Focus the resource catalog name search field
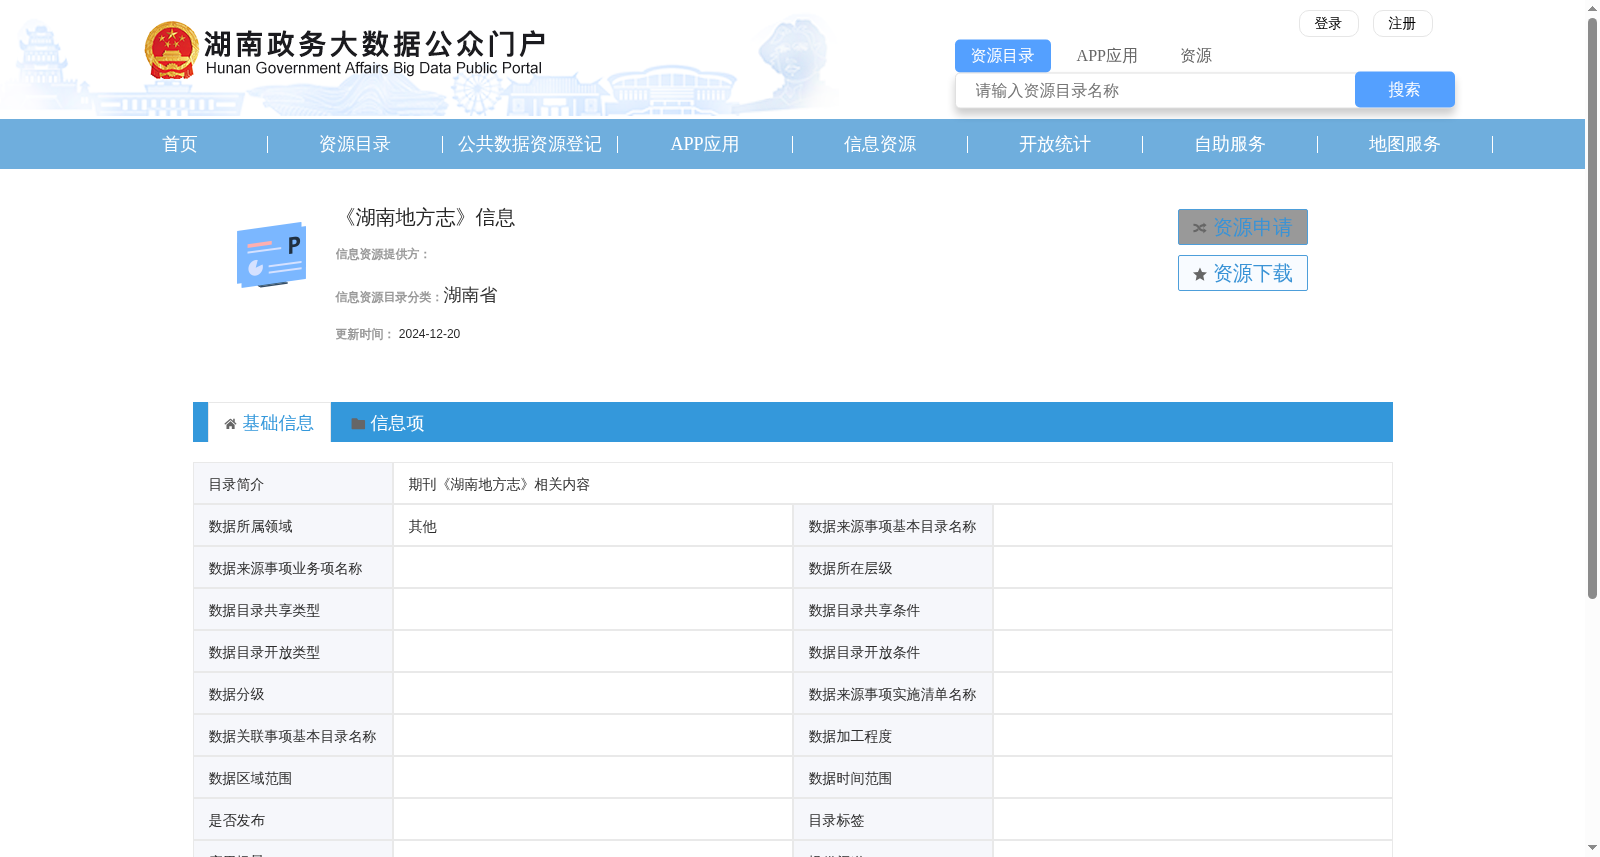The image size is (1600, 857). pyautogui.click(x=1155, y=90)
